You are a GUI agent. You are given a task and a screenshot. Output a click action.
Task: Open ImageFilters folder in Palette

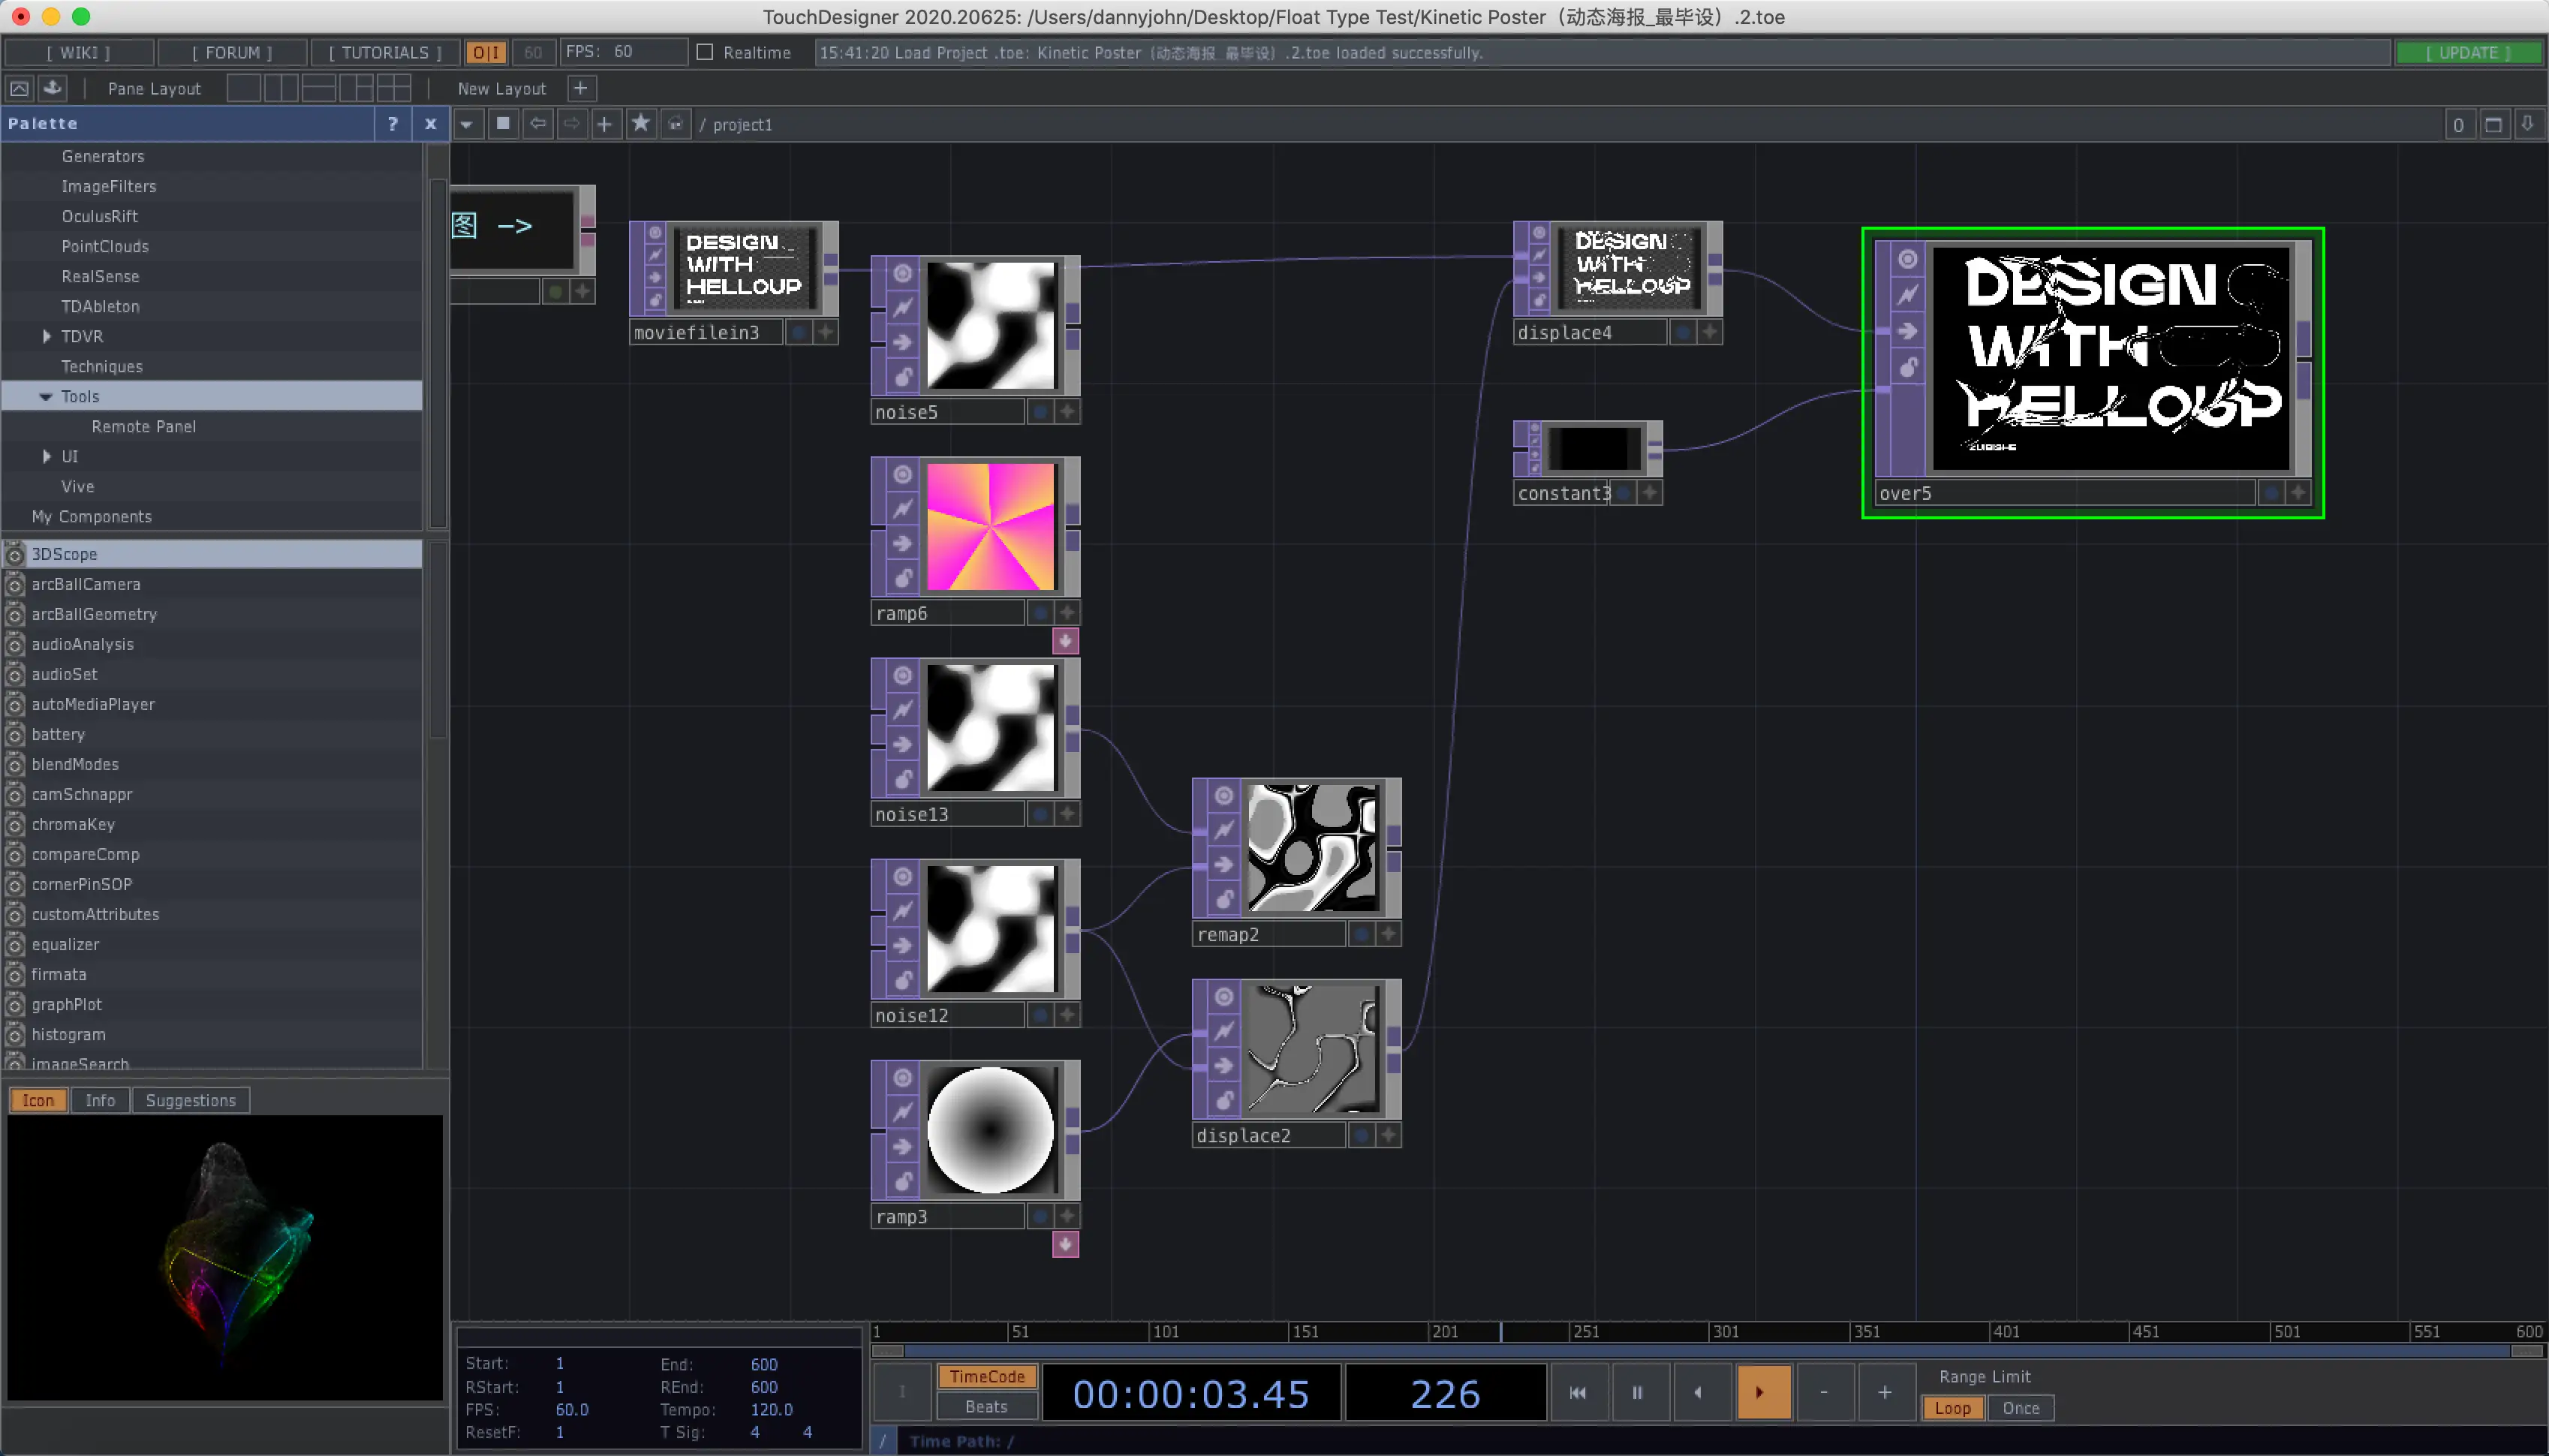109,186
